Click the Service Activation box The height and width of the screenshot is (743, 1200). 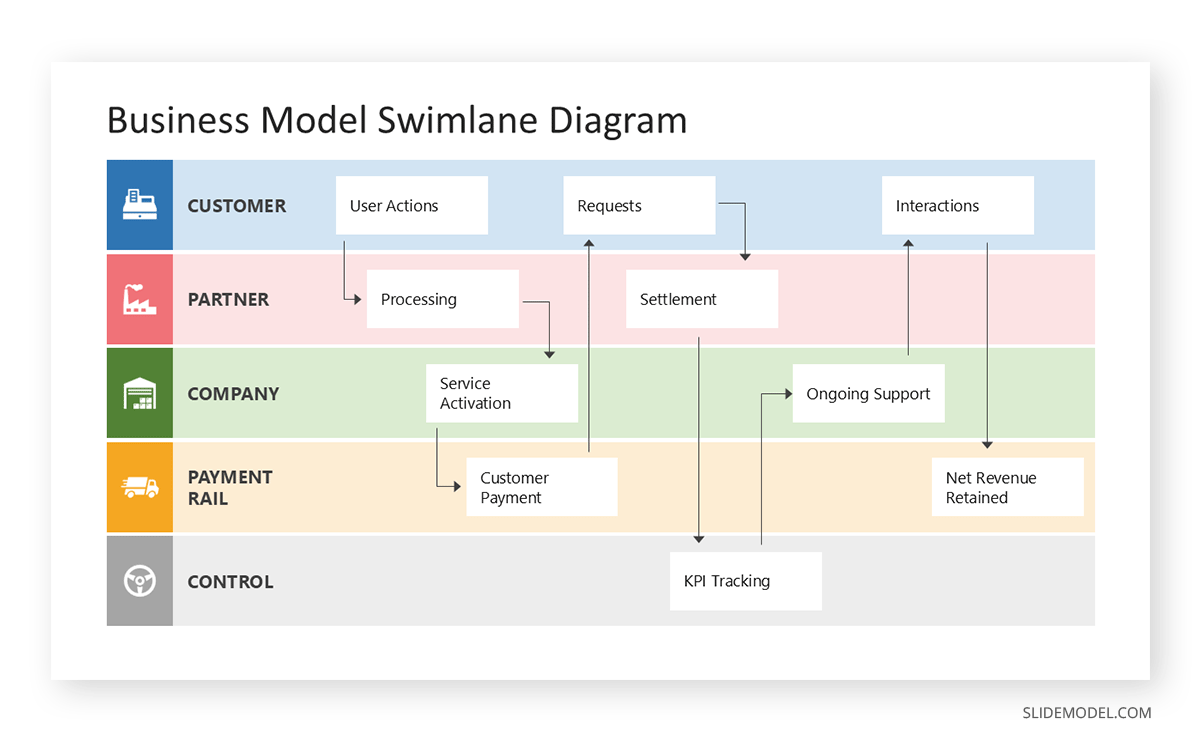coord(502,393)
